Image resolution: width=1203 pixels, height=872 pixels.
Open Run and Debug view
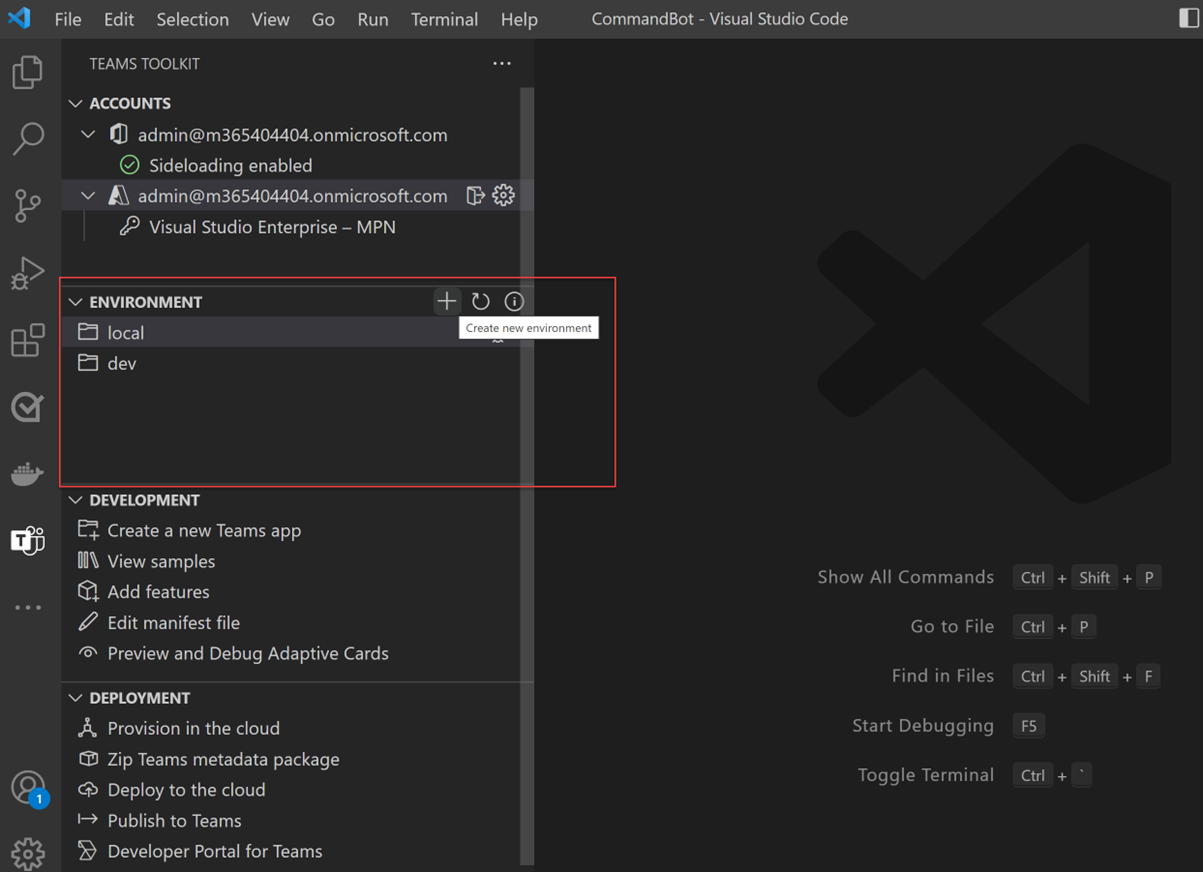(28, 272)
